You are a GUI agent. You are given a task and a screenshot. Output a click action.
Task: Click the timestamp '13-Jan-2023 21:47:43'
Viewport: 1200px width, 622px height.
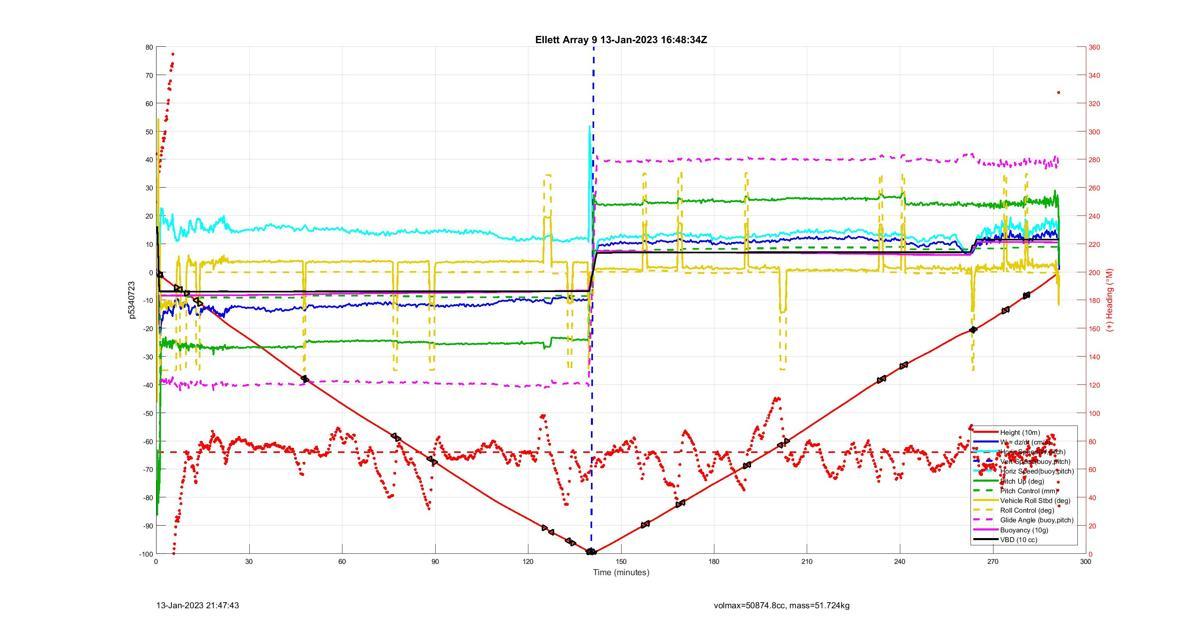pos(198,605)
